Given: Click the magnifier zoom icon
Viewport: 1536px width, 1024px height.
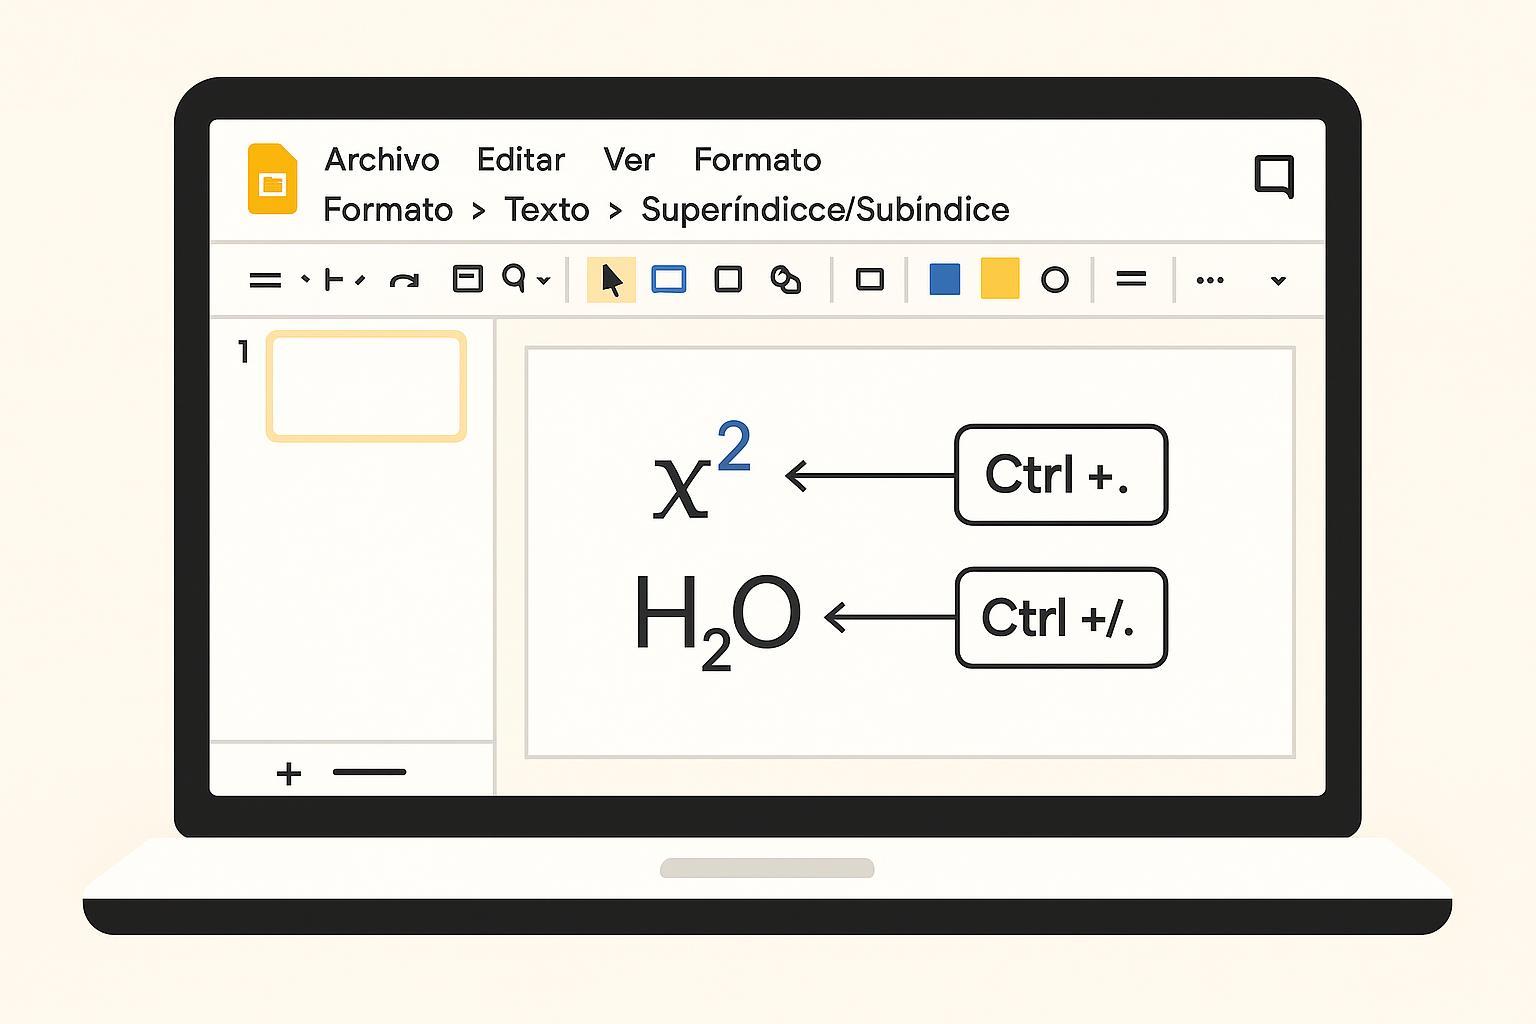Looking at the screenshot, I should (514, 278).
